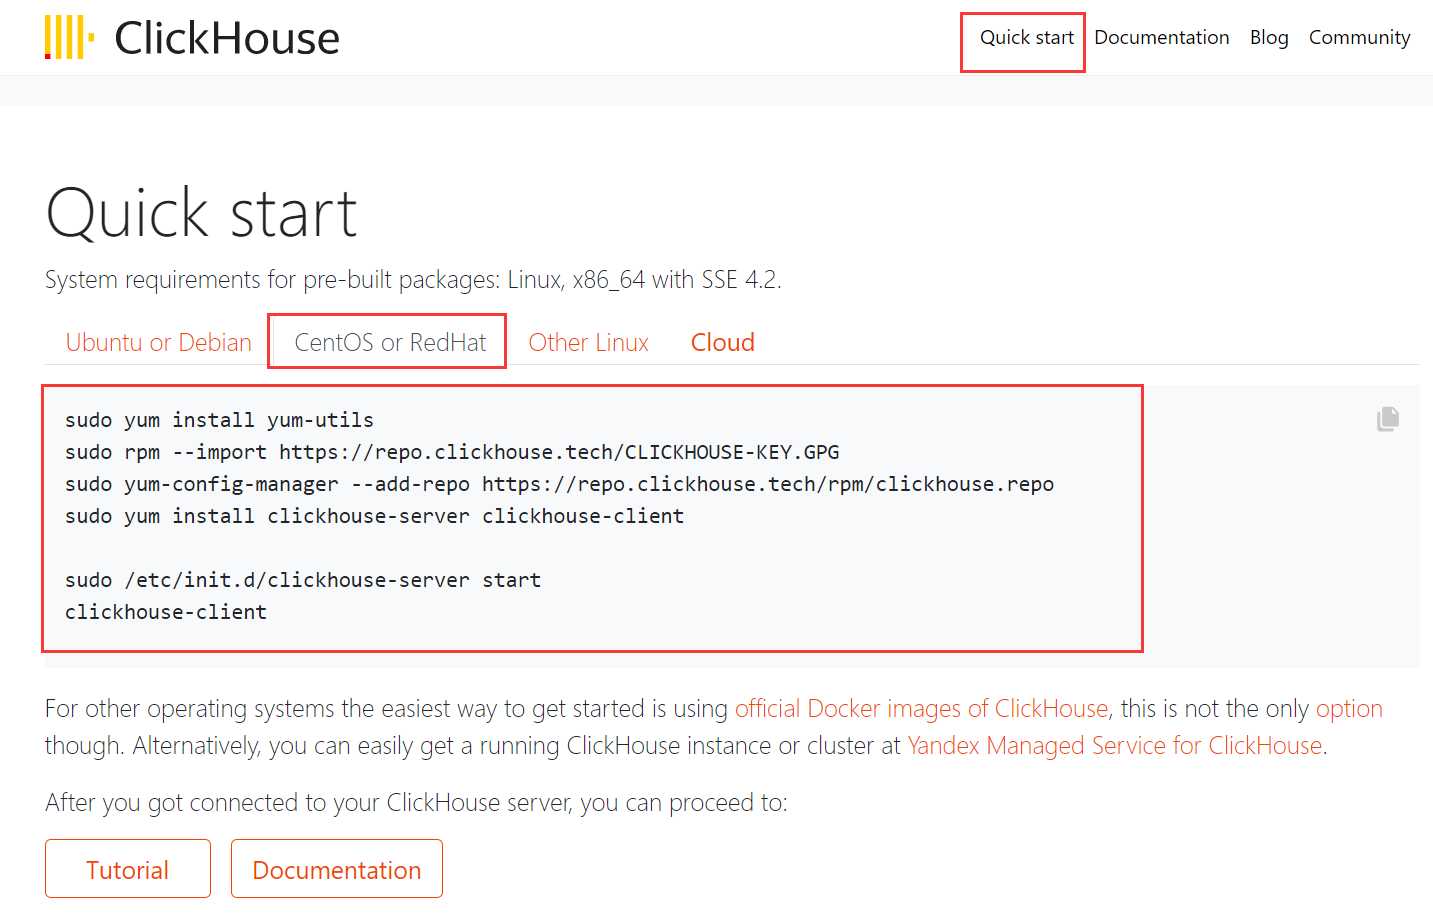1433x919 pixels.
Task: Click the ClickHouse brand name text
Action: [x=227, y=38]
